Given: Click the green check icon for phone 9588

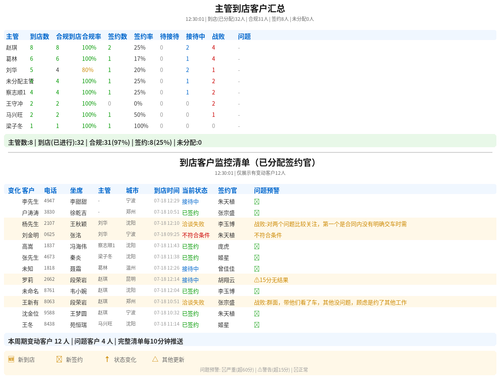Looking at the screenshot, I should pyautogui.click(x=256, y=313).
